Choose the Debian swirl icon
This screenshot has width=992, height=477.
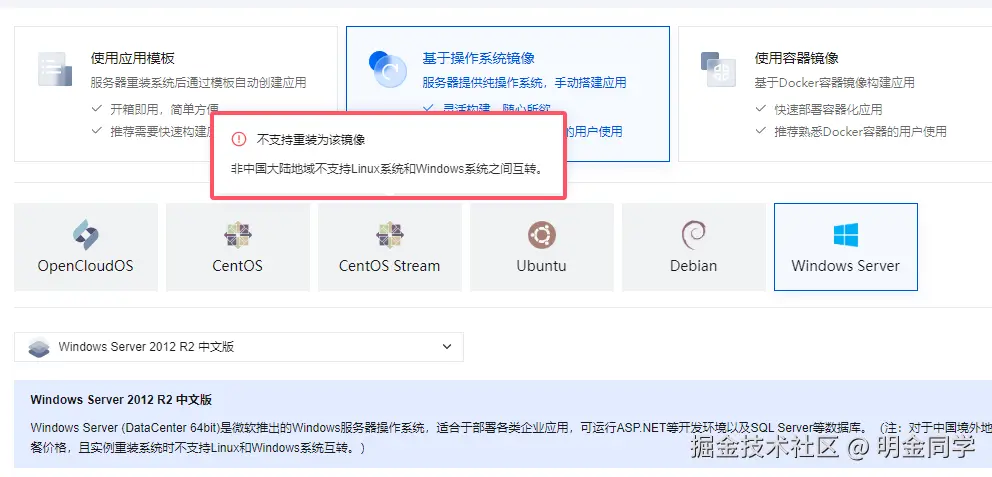693,235
